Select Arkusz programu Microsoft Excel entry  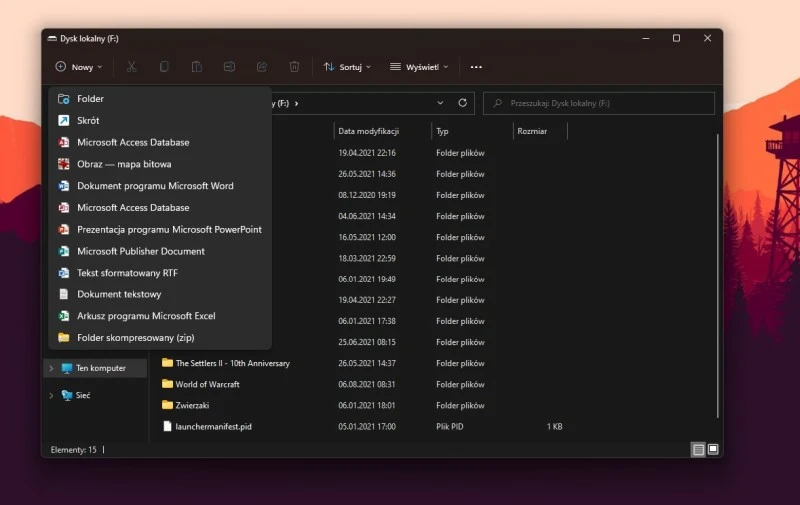pos(146,316)
